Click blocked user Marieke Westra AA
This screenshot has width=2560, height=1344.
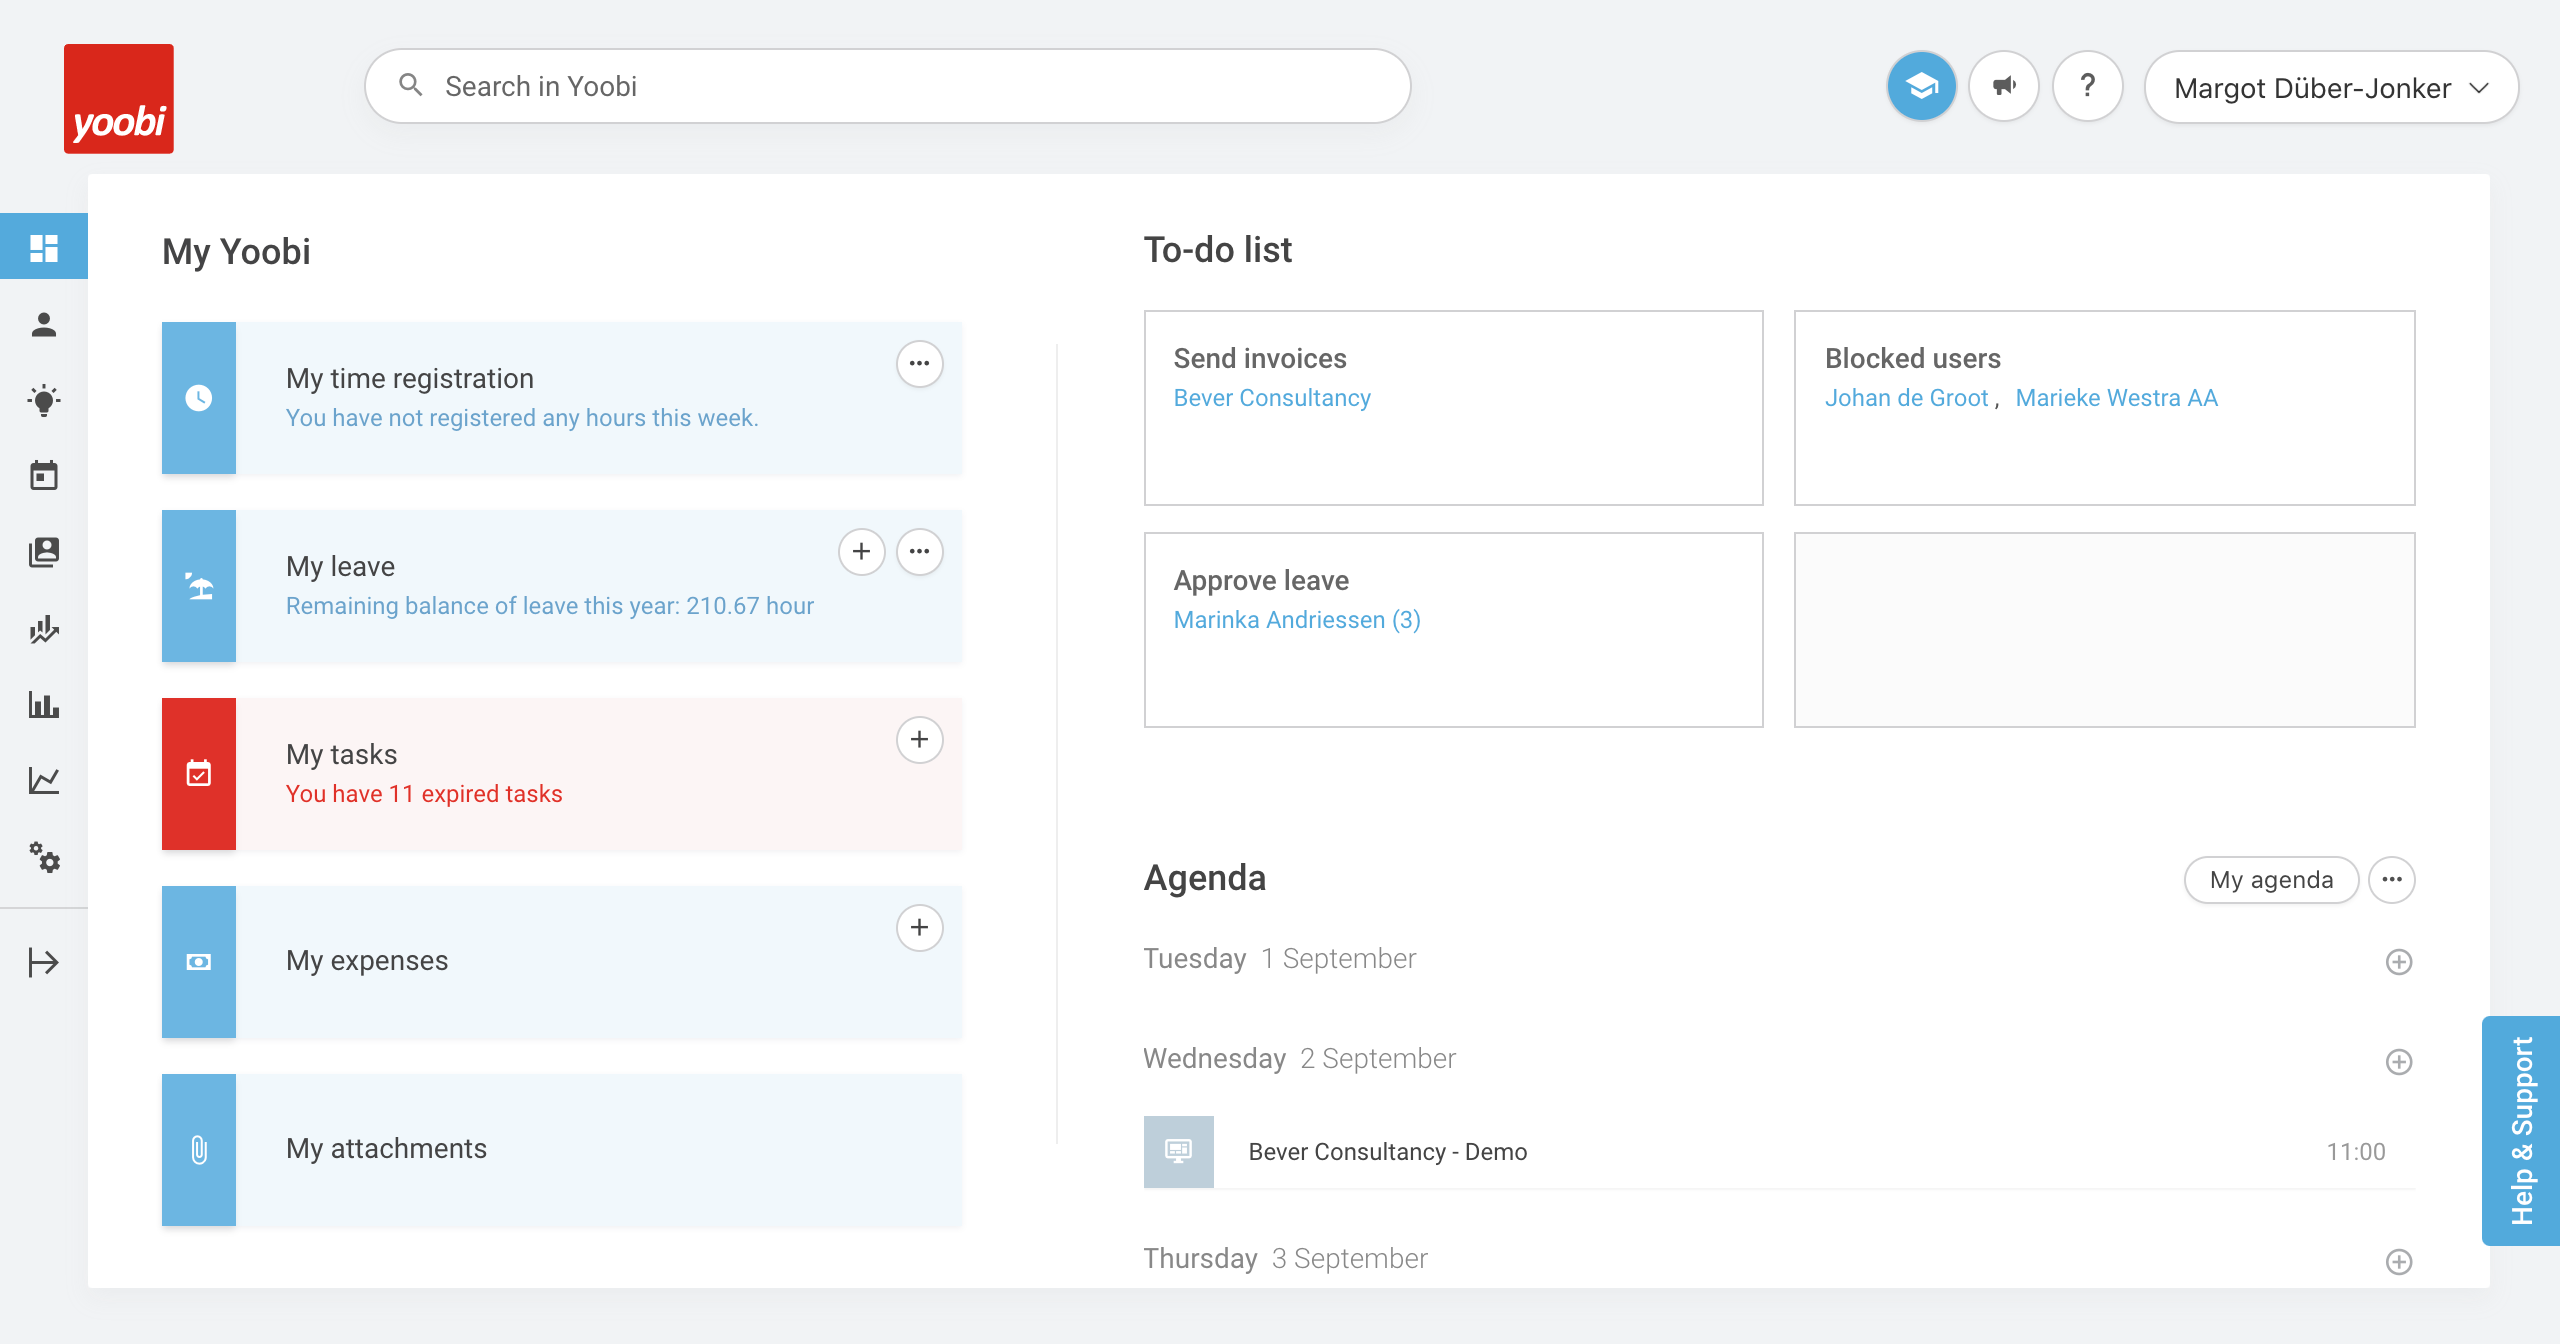point(2116,398)
